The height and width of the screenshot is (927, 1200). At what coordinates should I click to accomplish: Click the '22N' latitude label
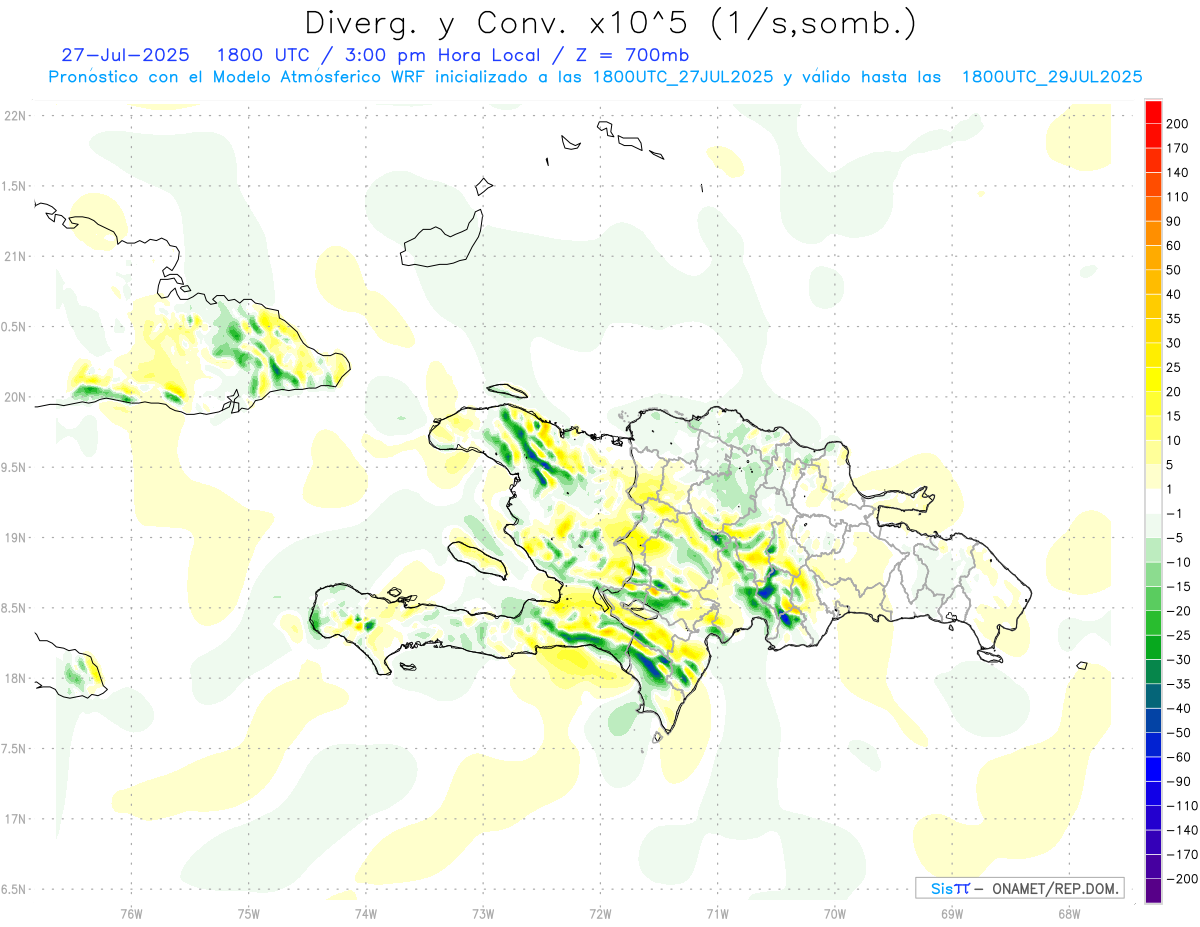pos(15,116)
